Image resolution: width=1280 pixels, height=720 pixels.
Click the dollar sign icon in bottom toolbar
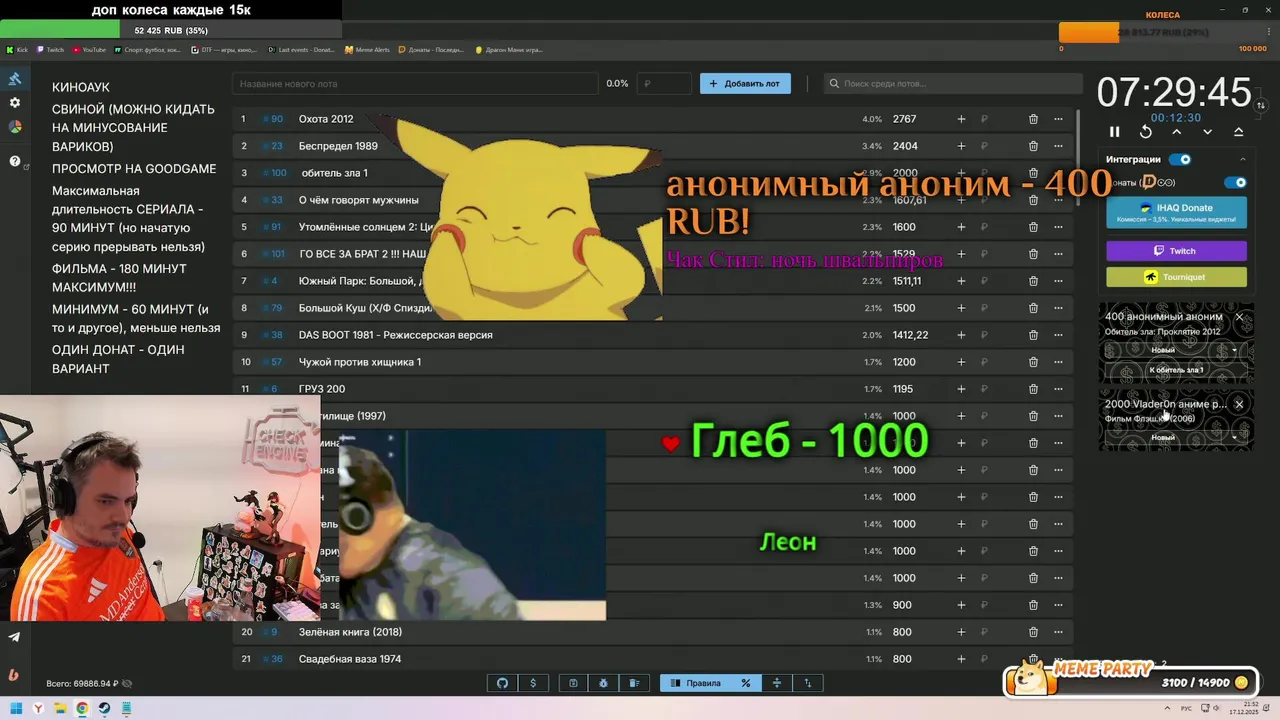(533, 683)
